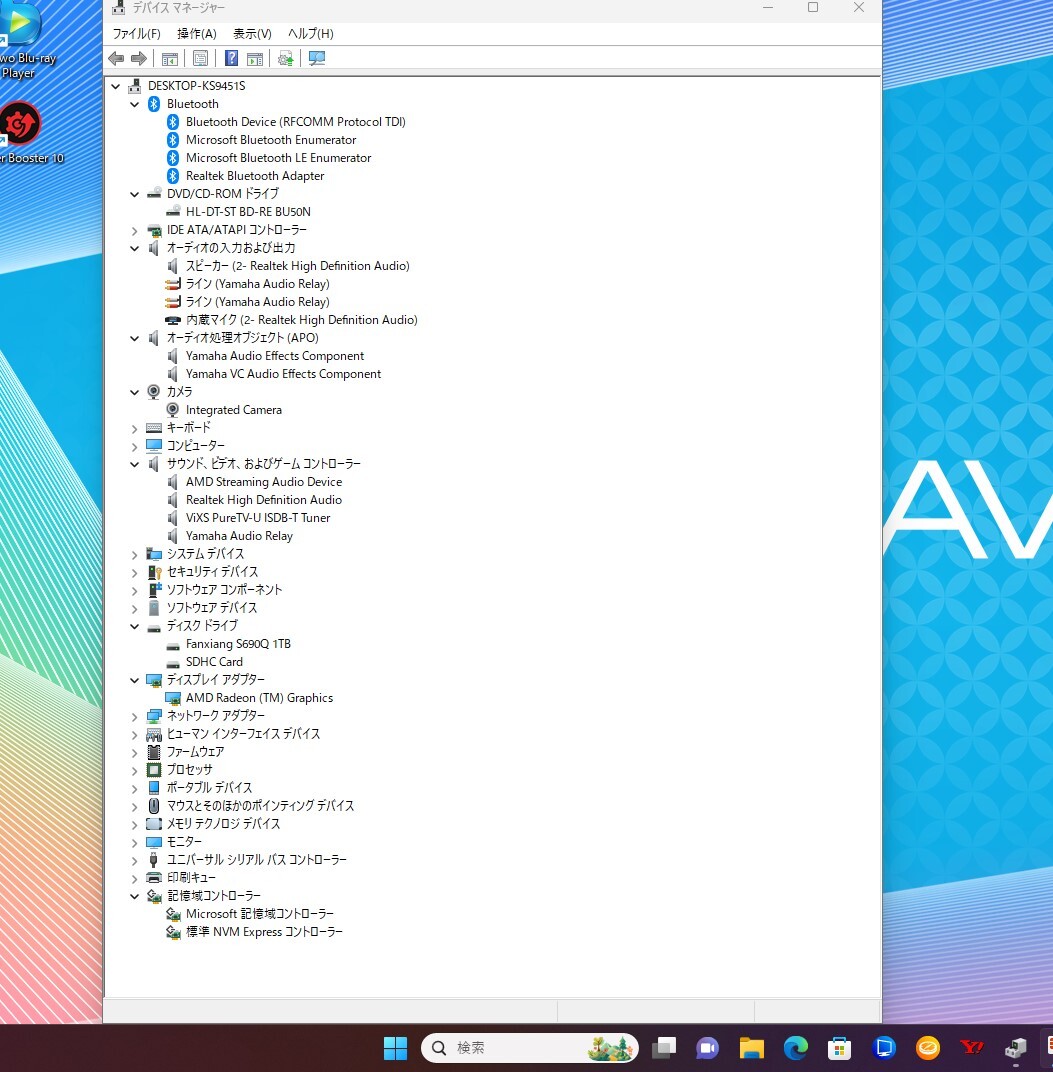Viewport: 1053px width, 1072px height.
Task: Collapse the 記憶域コントローラー category
Action: click(x=135, y=896)
